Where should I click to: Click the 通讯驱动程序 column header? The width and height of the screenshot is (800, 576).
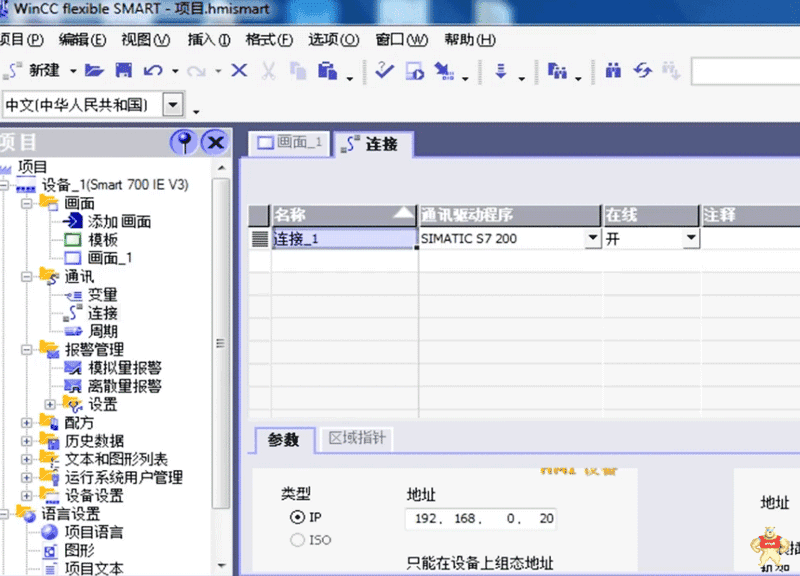[510, 215]
